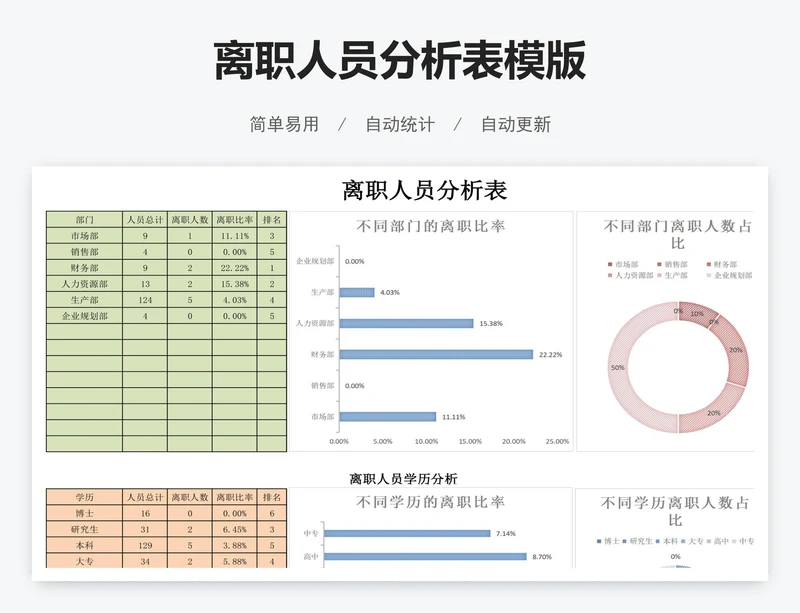Click the 6.45% cell in education table
800x613 pixels.
coord(235,529)
